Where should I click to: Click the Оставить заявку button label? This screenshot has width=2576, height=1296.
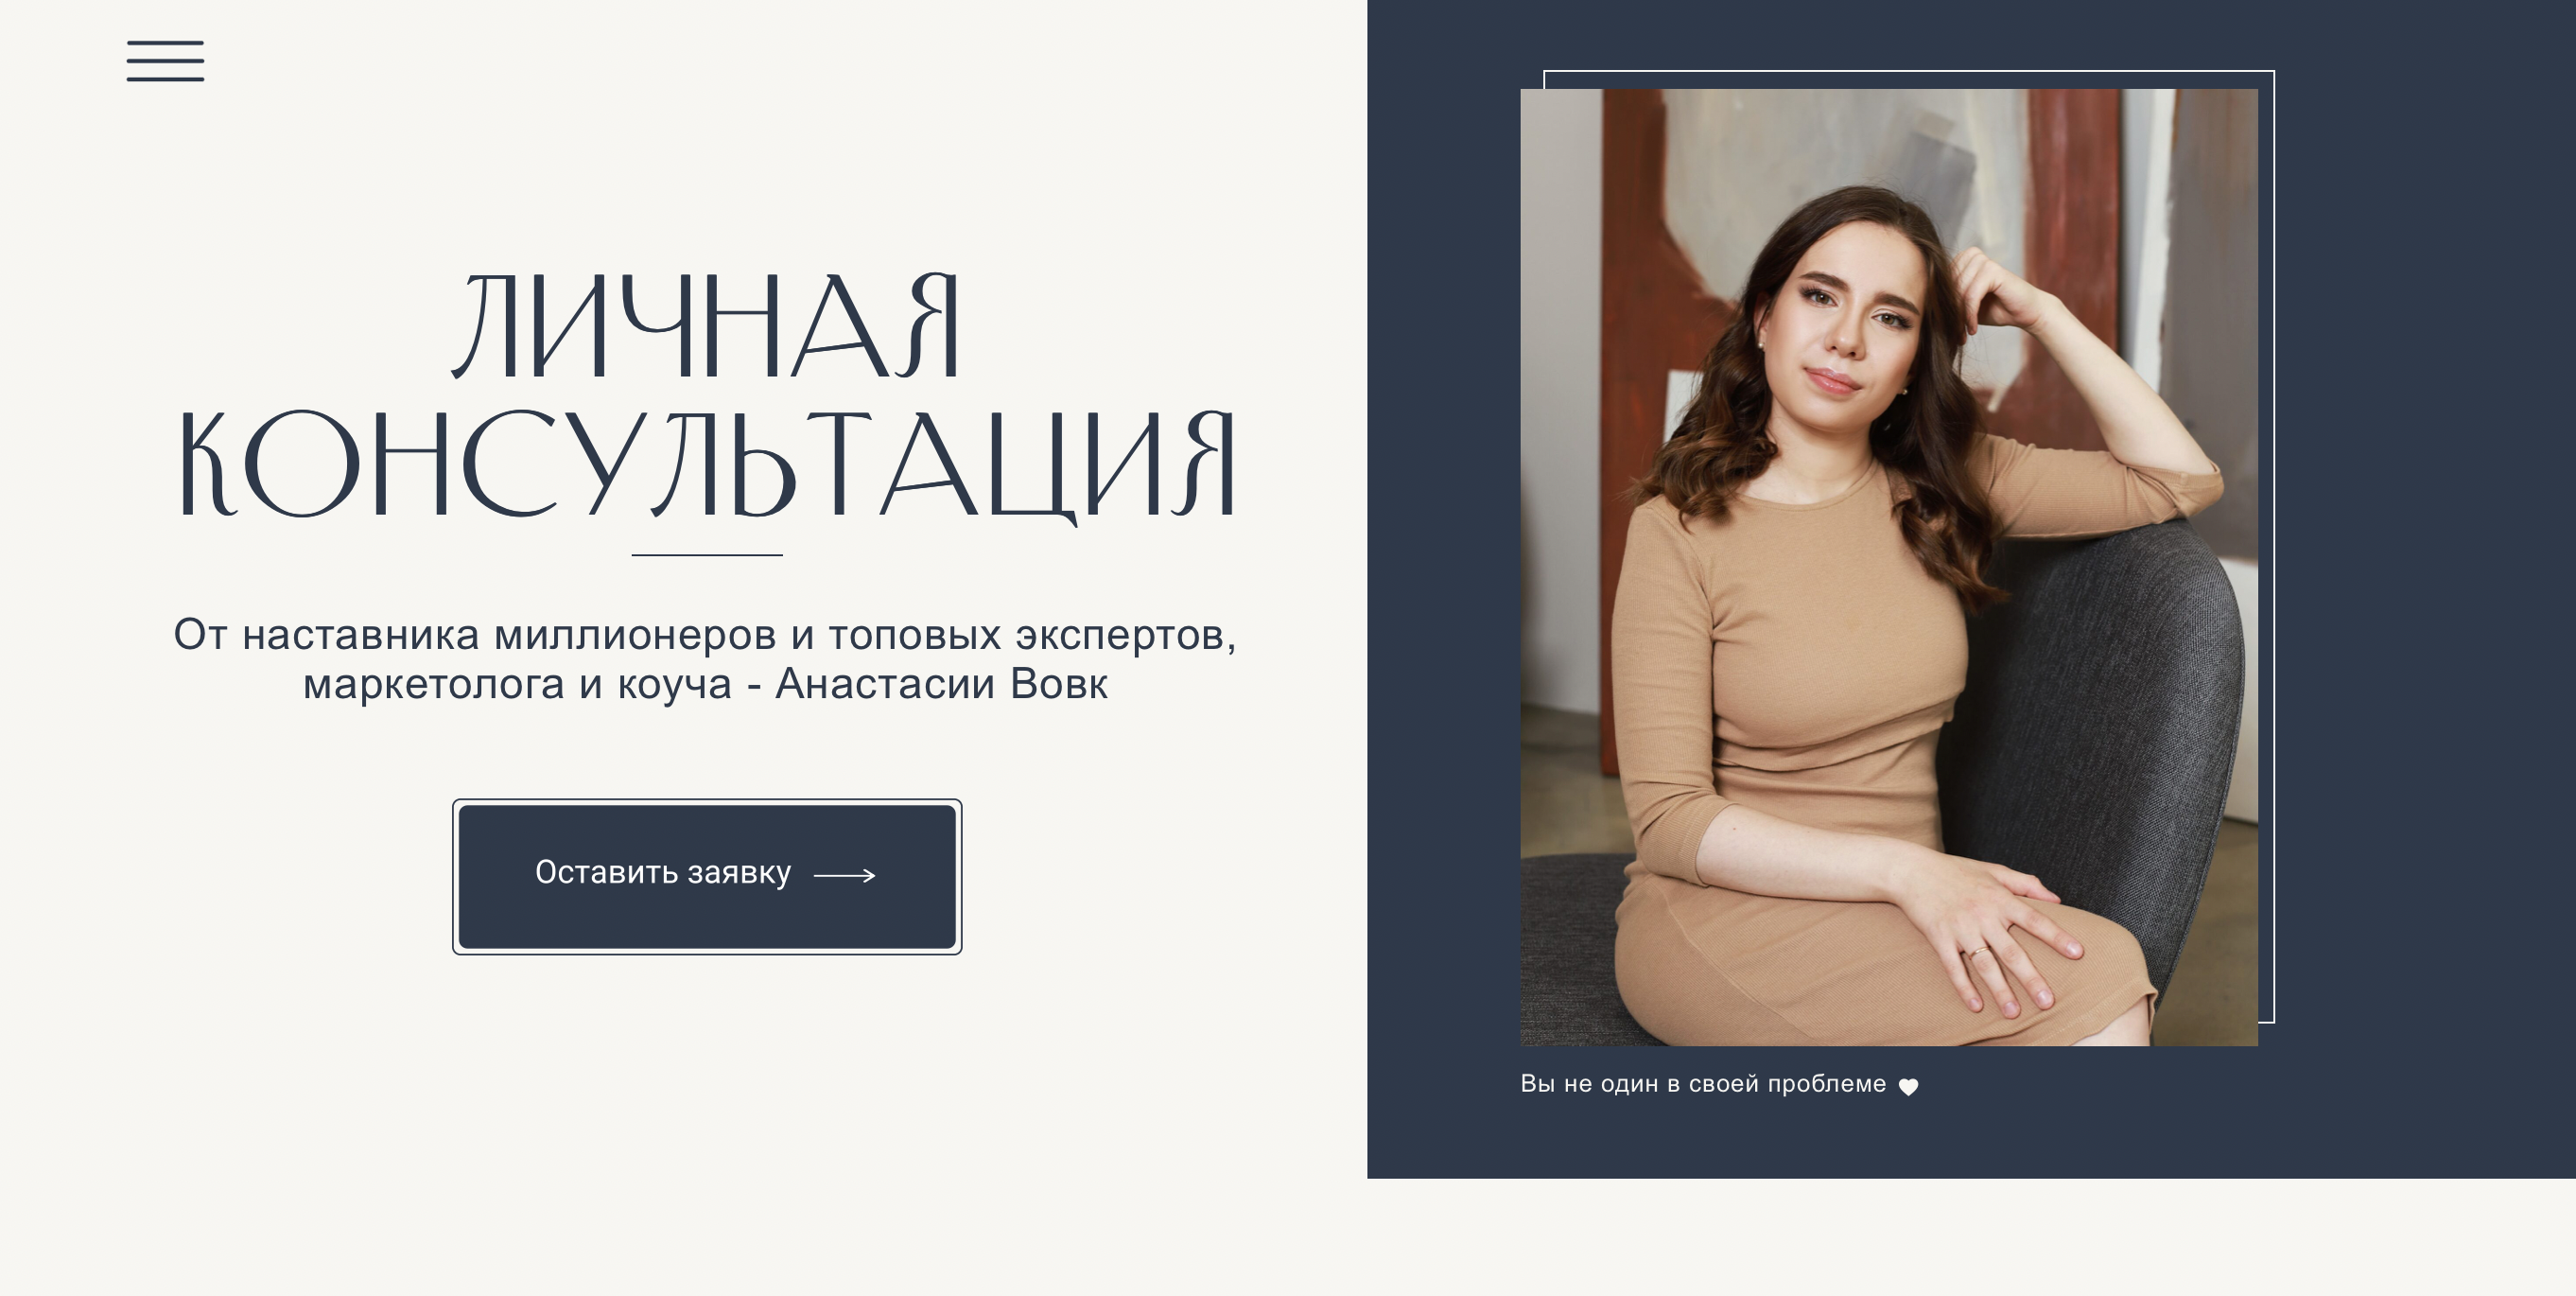[x=663, y=873]
